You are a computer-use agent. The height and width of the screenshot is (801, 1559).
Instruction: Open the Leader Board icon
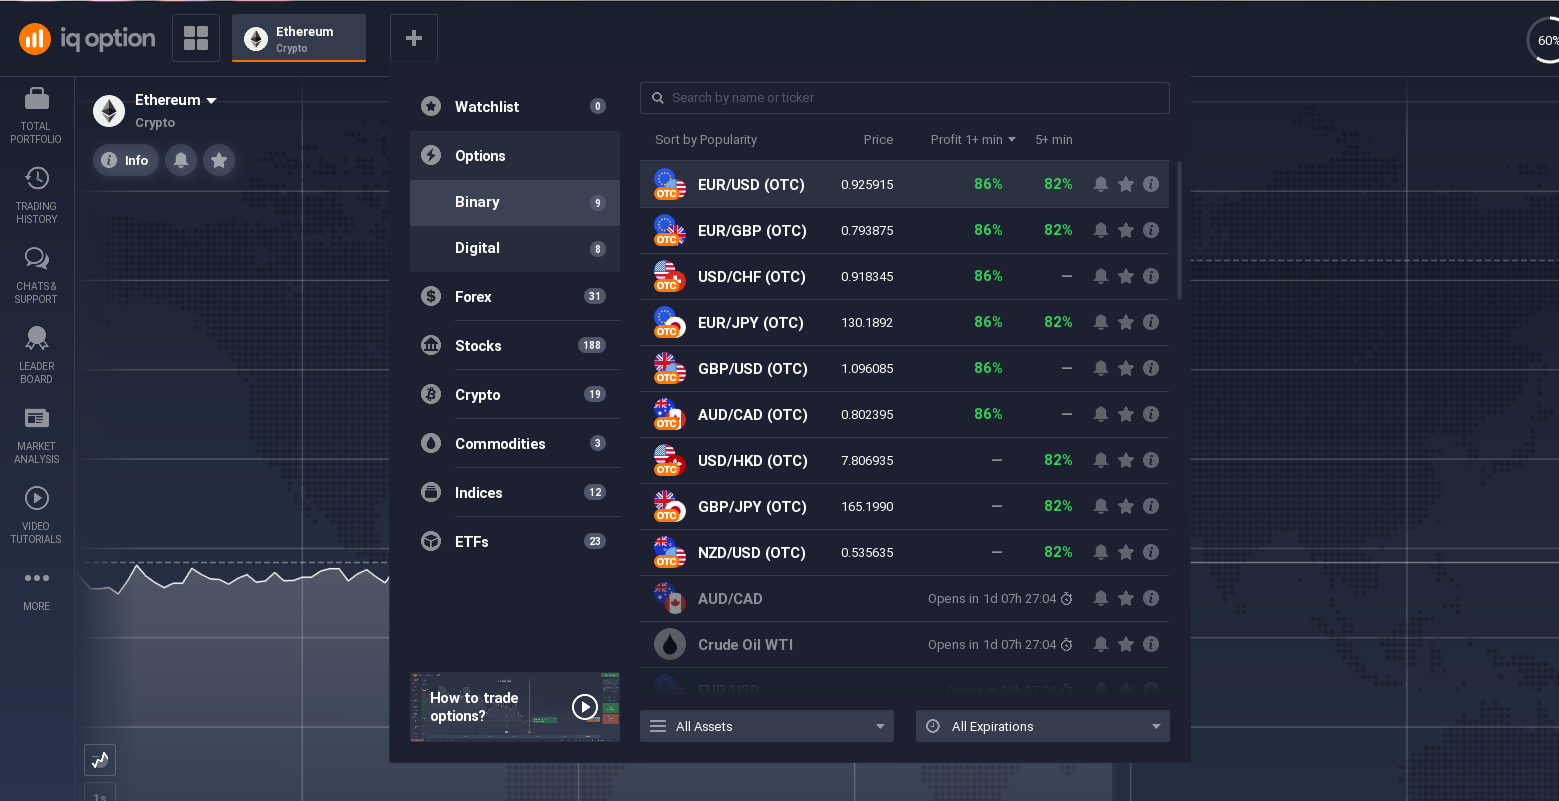36,339
